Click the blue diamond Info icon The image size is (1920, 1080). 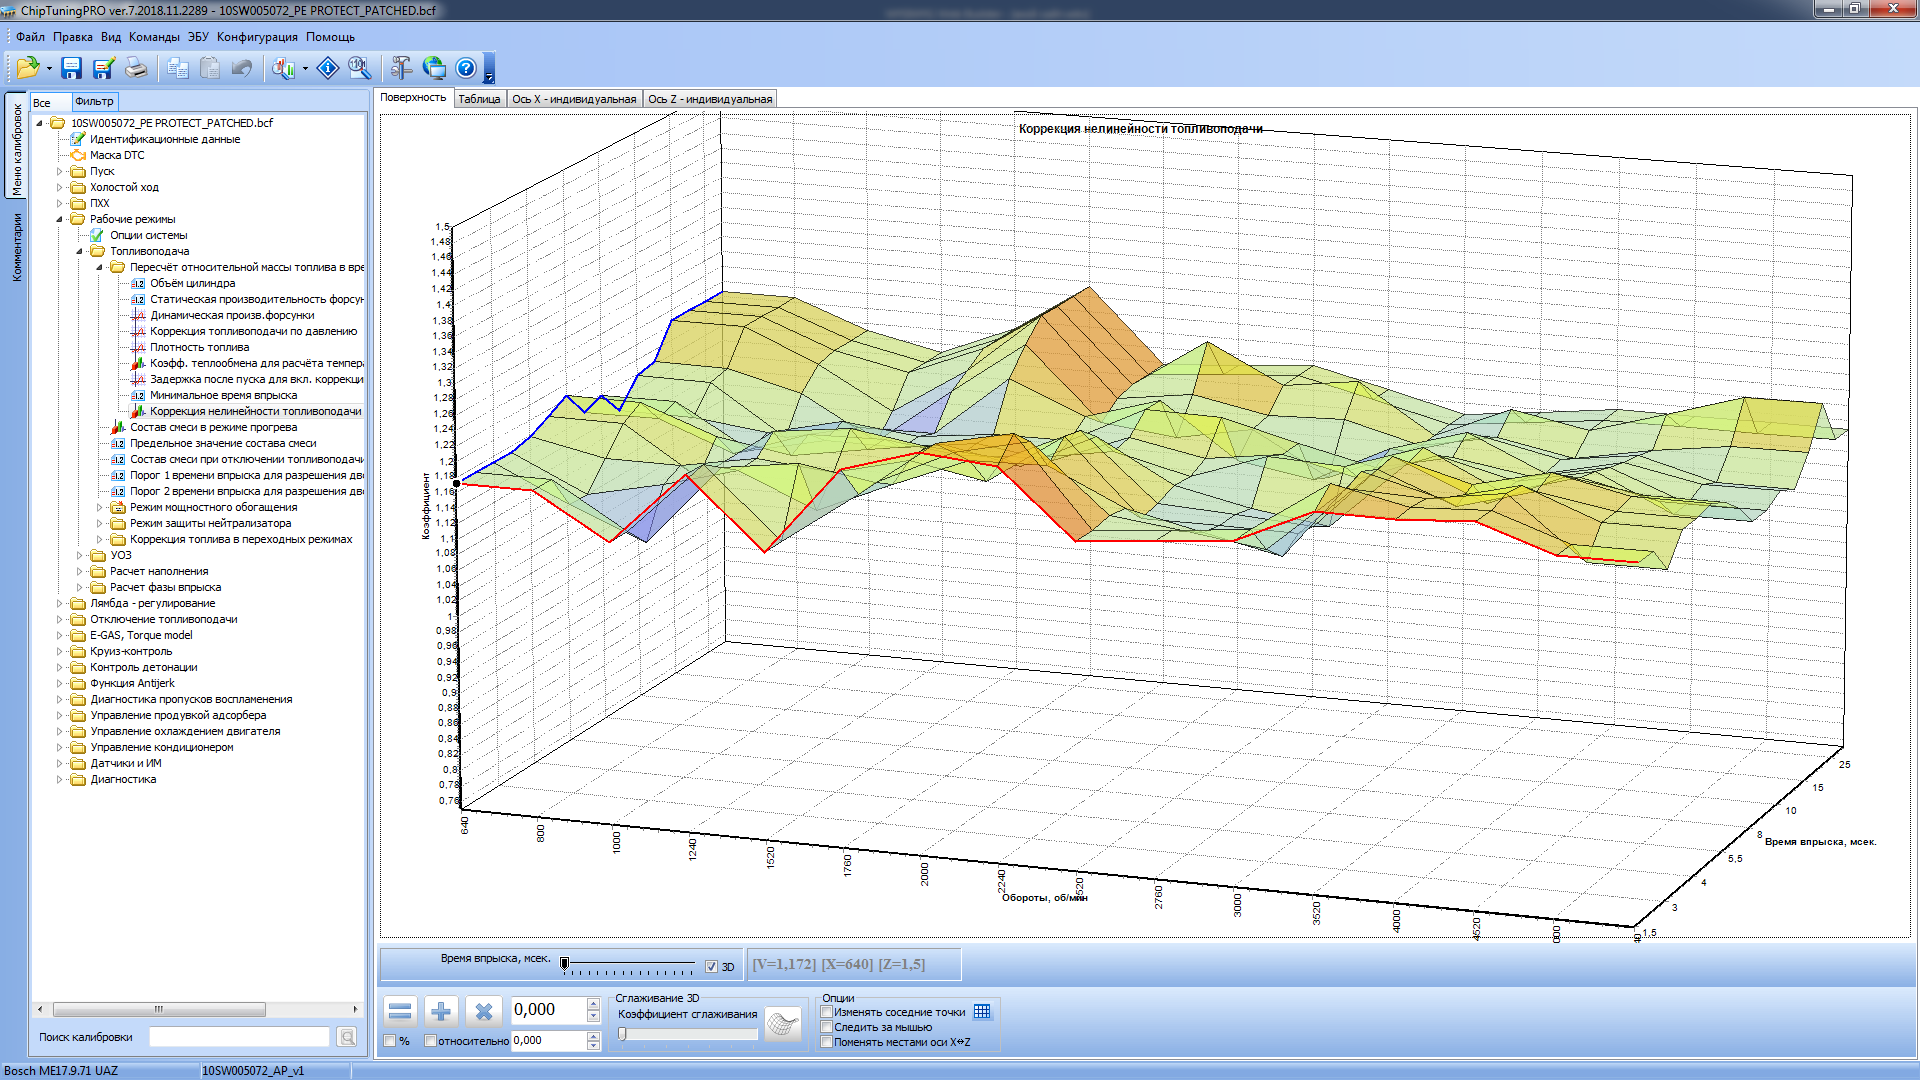[327, 68]
